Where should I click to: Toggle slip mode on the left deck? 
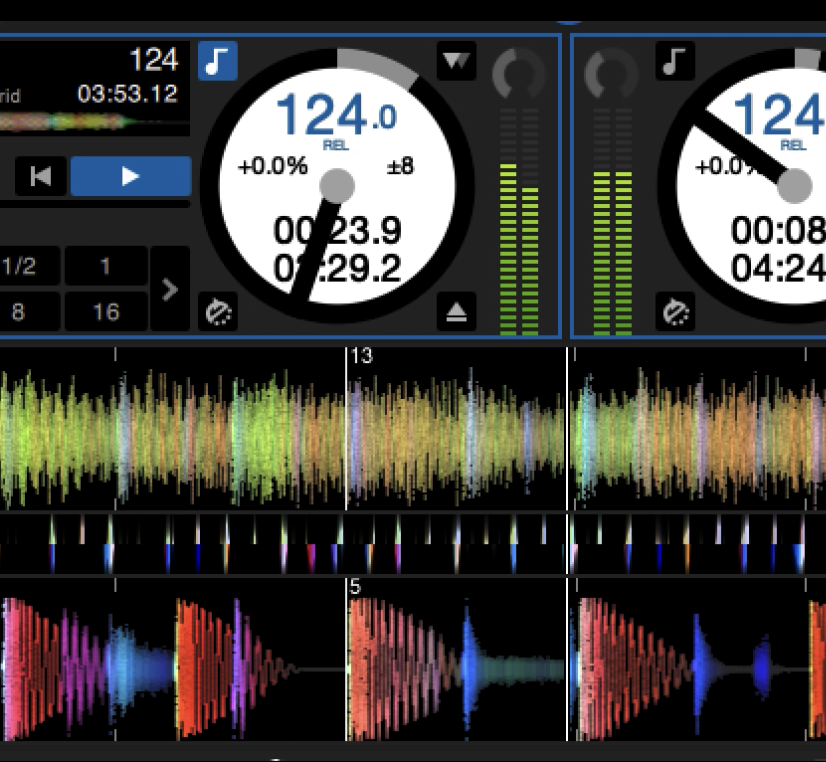[x=218, y=312]
